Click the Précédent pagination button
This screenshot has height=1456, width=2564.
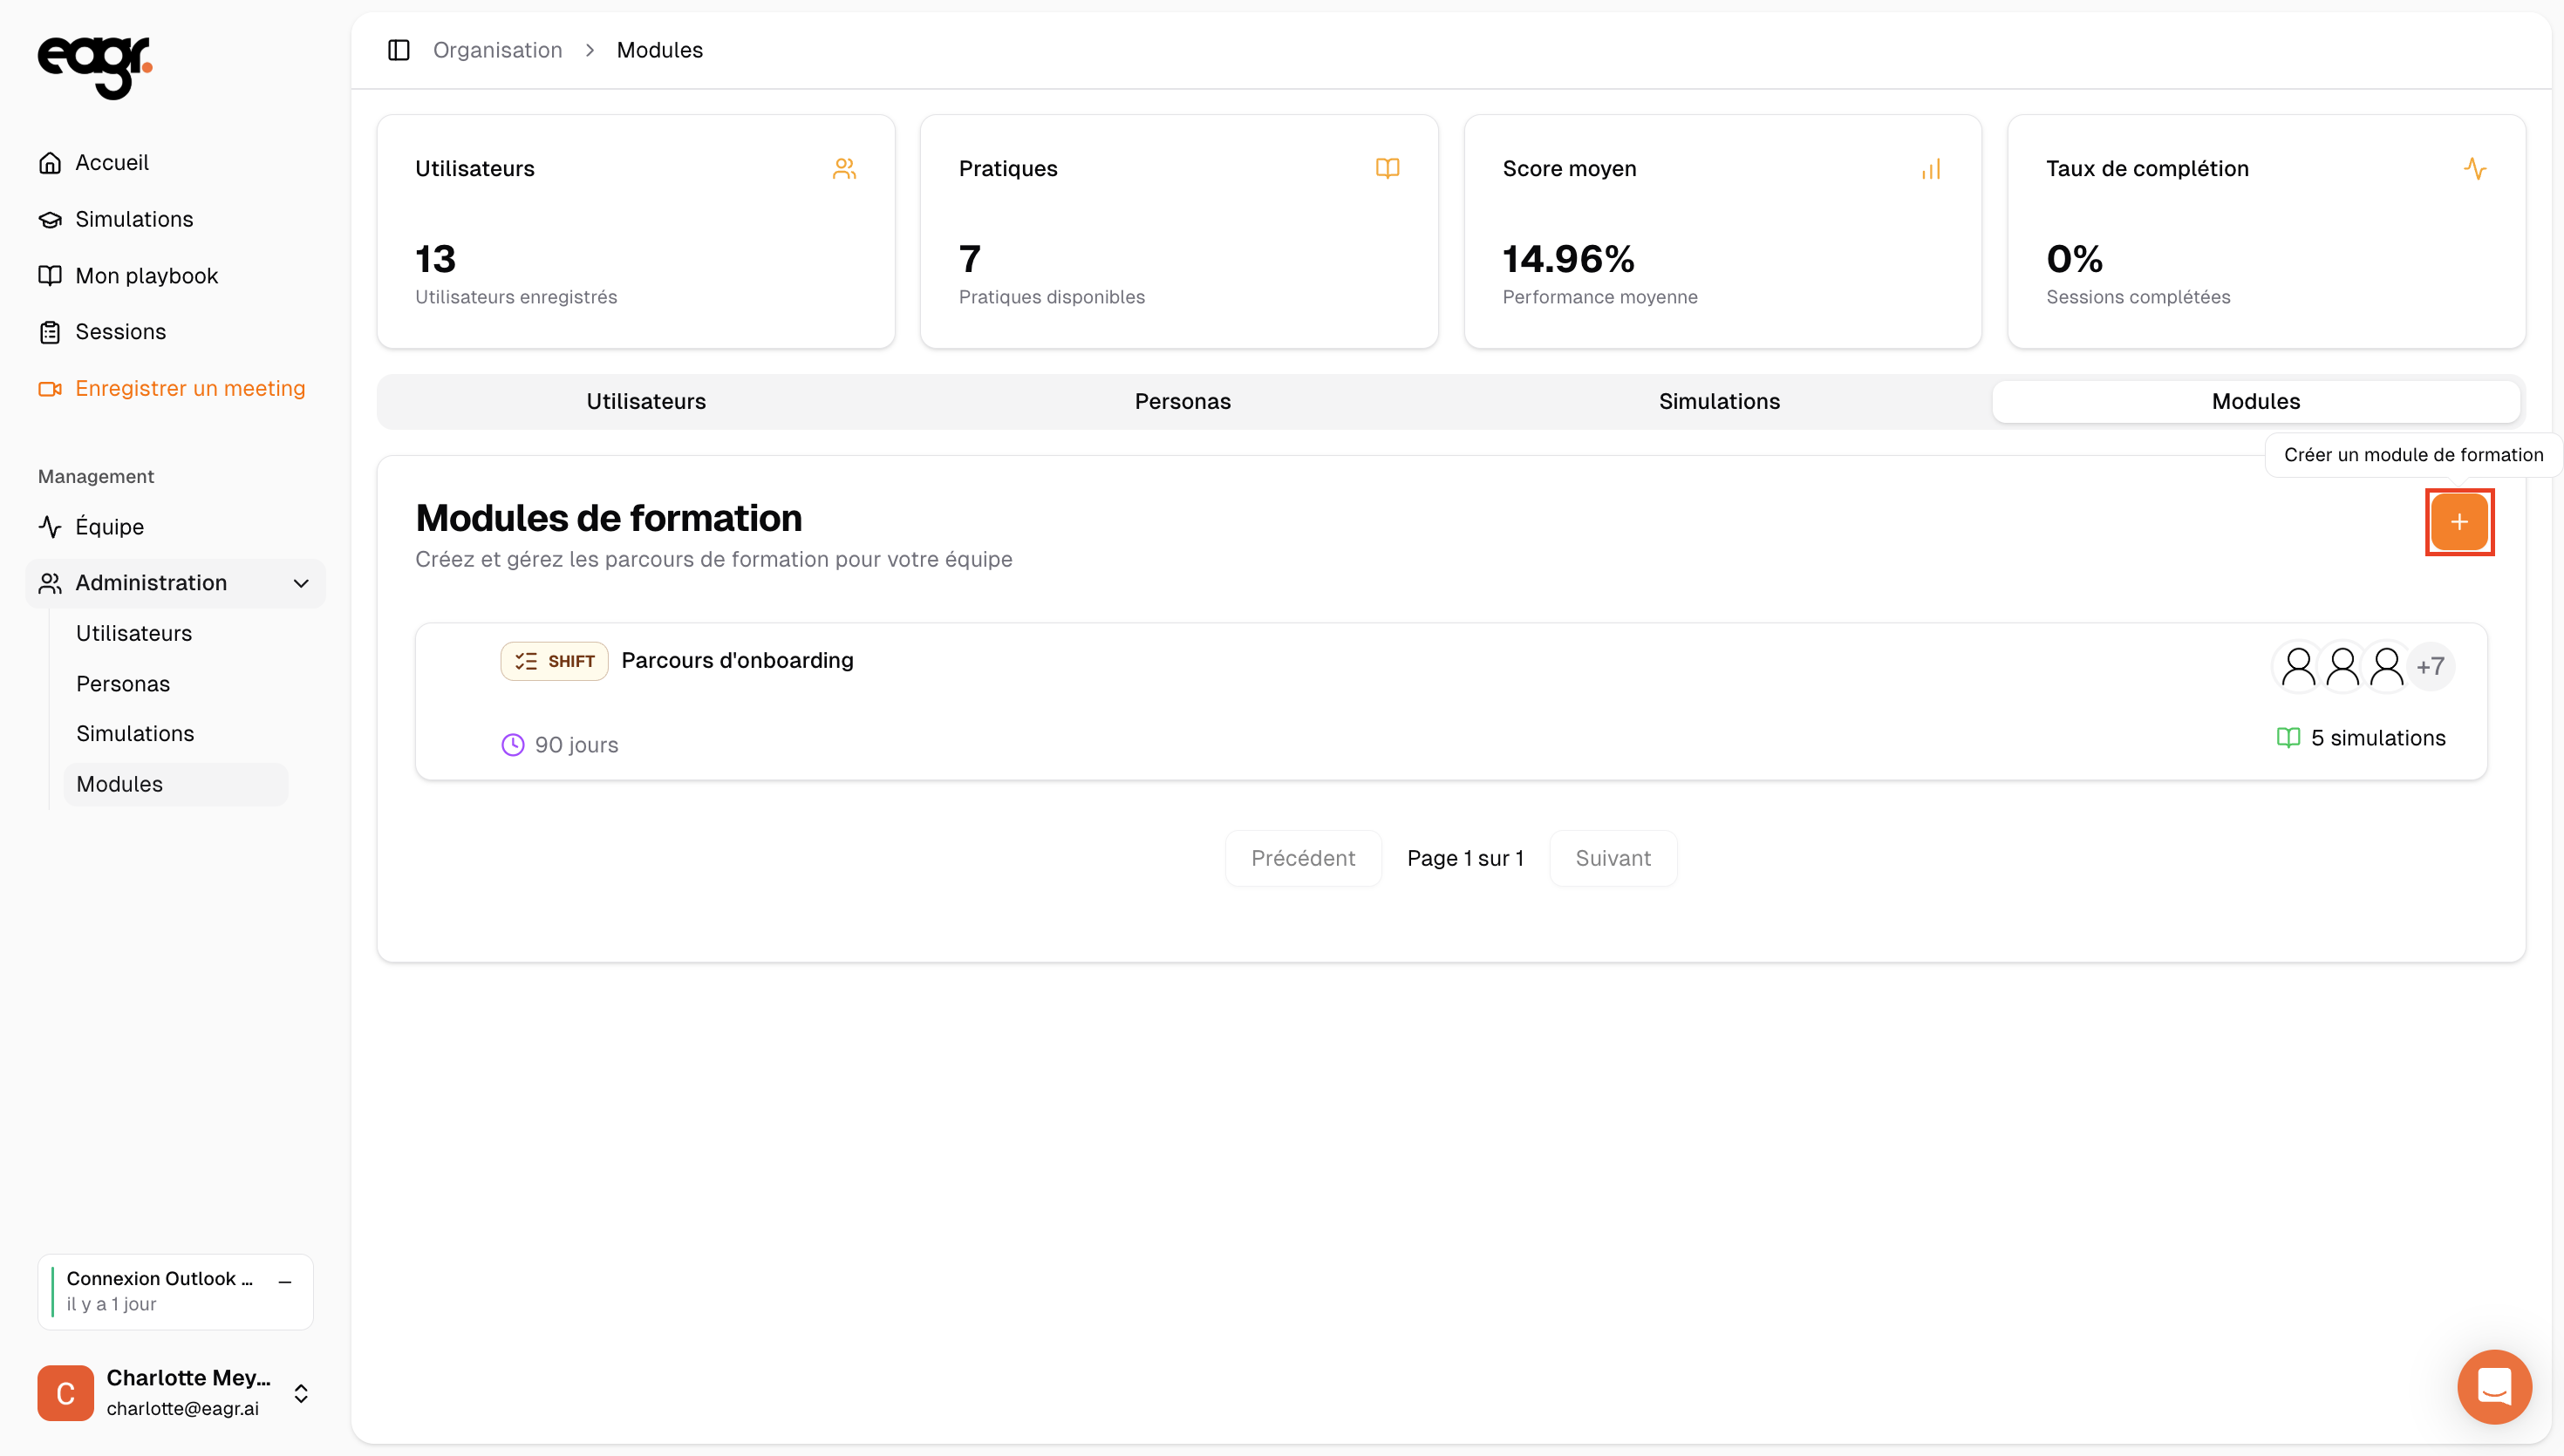click(x=1302, y=858)
